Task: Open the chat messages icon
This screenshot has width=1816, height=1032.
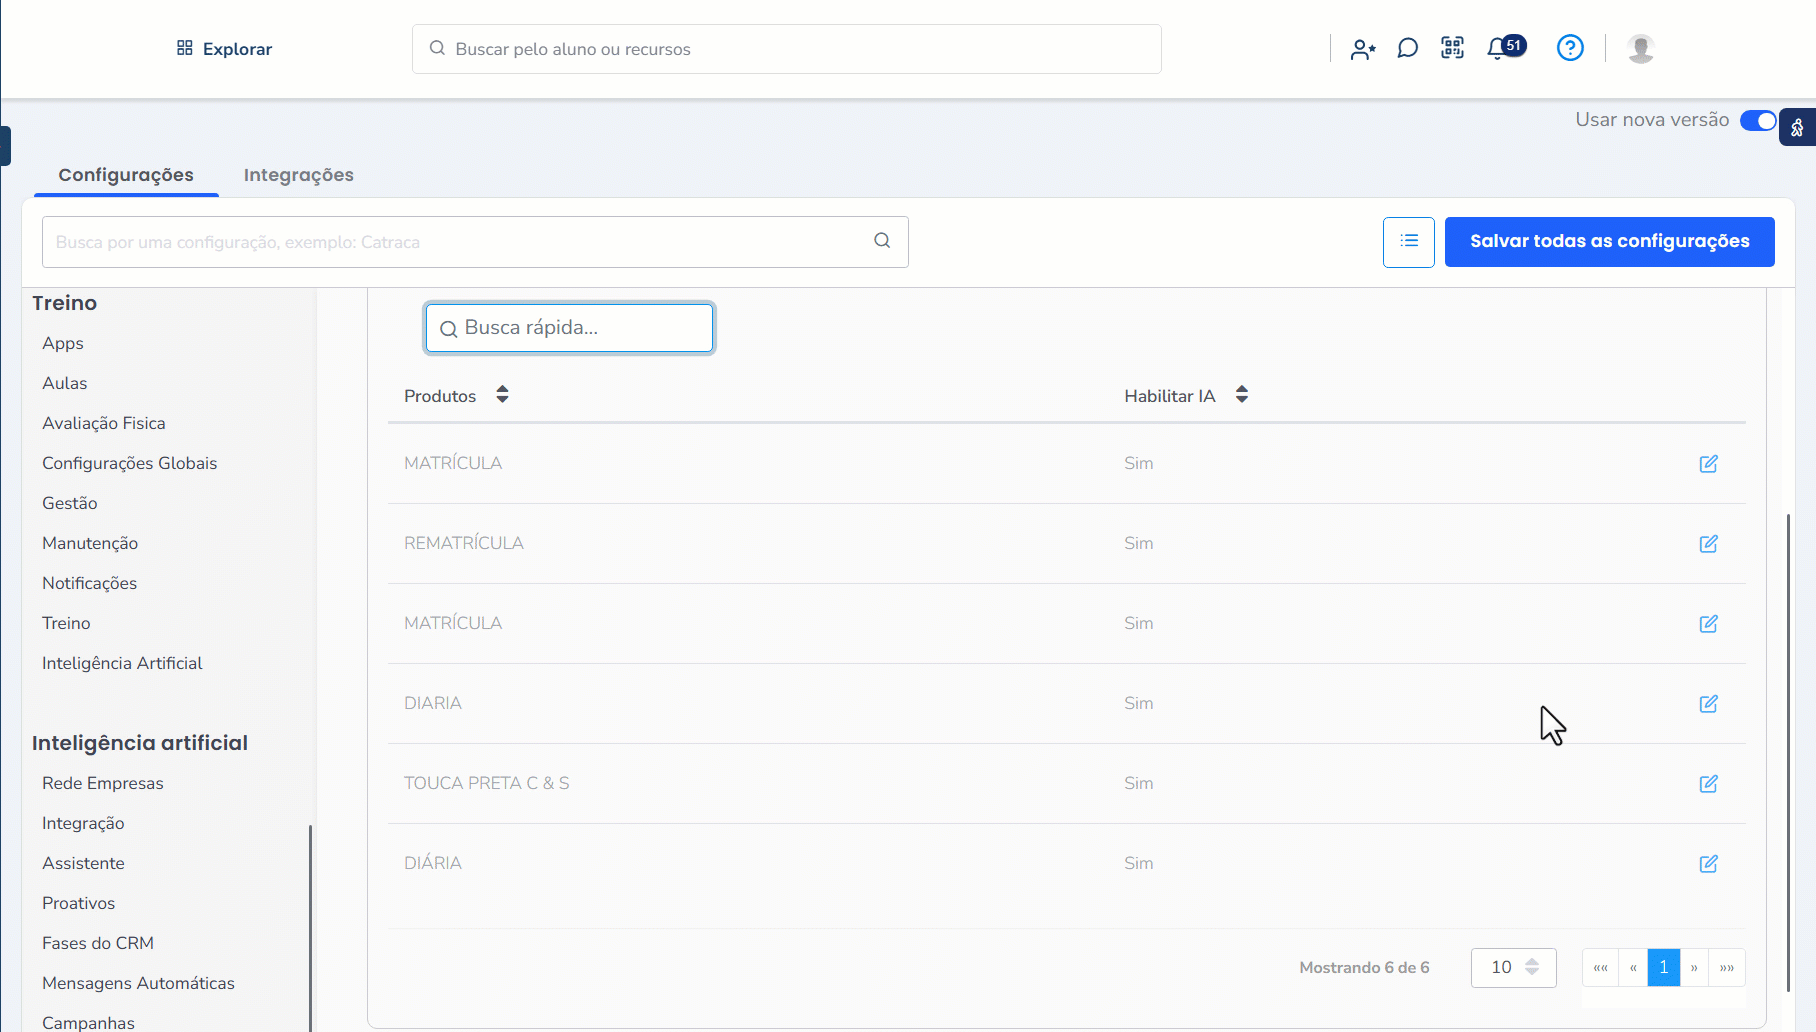Action: [x=1407, y=48]
